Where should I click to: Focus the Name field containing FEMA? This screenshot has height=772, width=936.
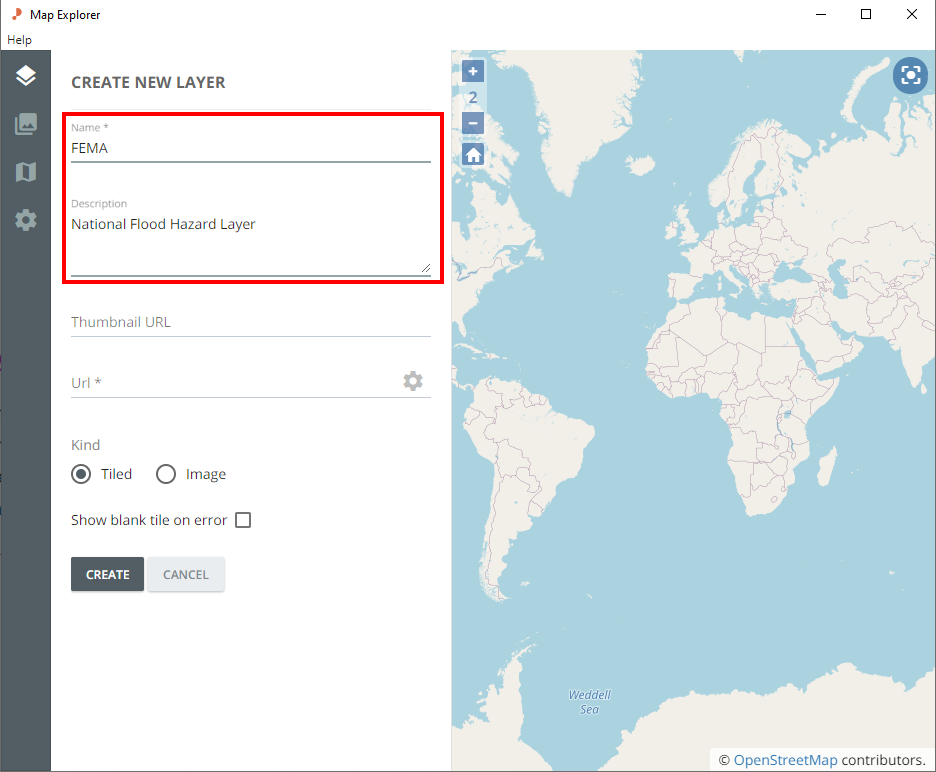coord(251,148)
